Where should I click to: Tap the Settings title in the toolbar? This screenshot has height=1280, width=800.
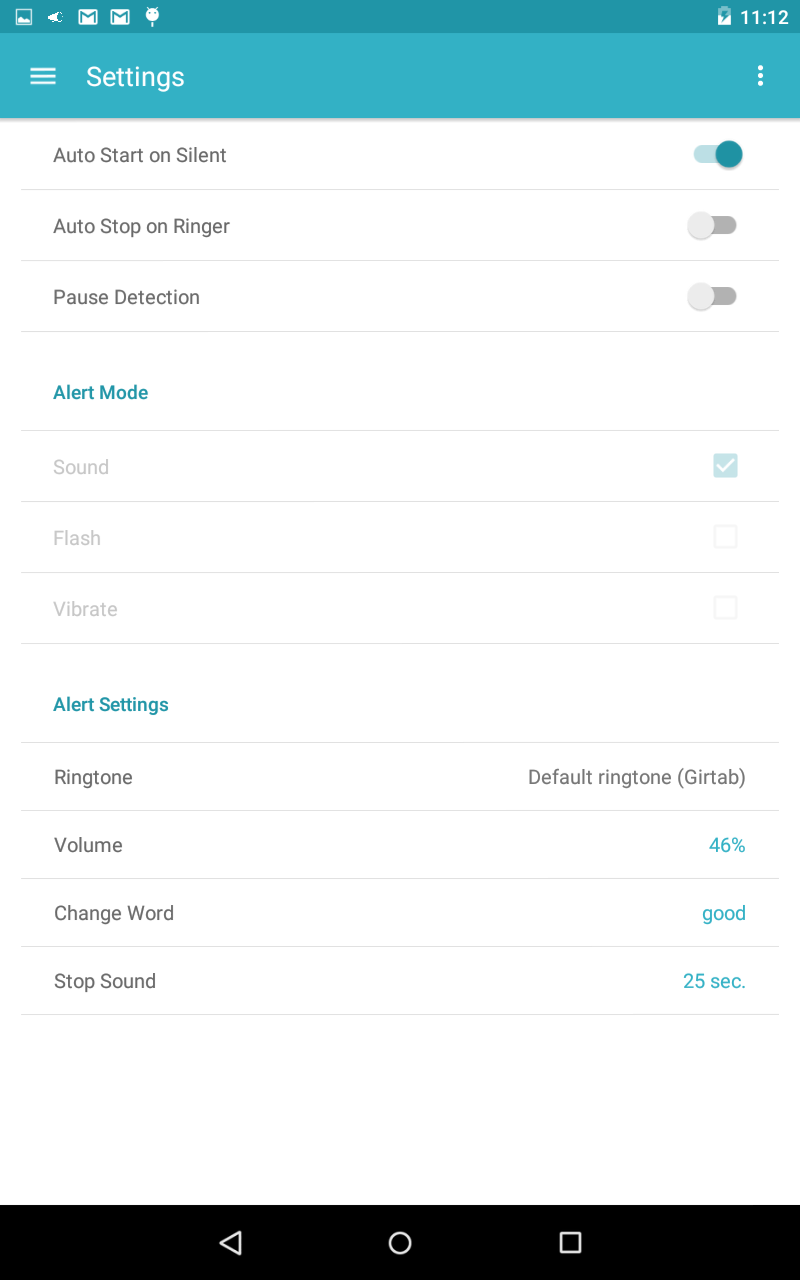[135, 77]
